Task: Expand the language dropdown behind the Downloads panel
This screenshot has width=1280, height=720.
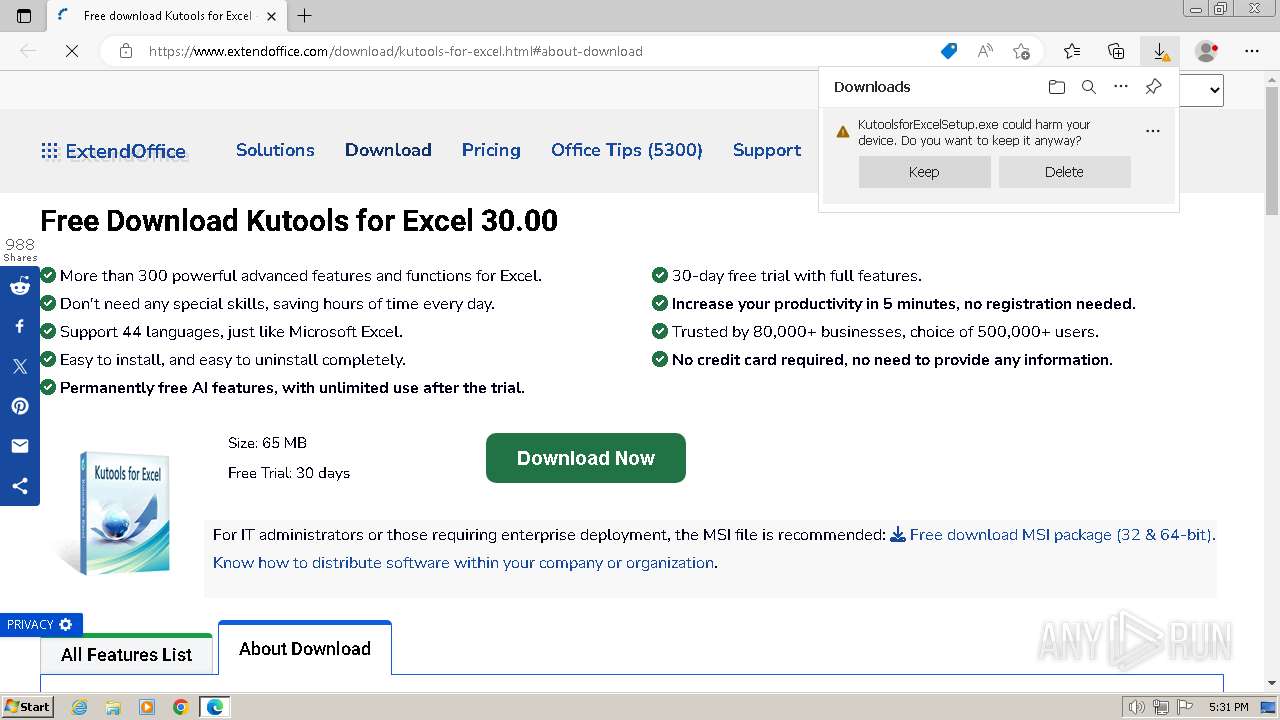Action: point(1203,90)
